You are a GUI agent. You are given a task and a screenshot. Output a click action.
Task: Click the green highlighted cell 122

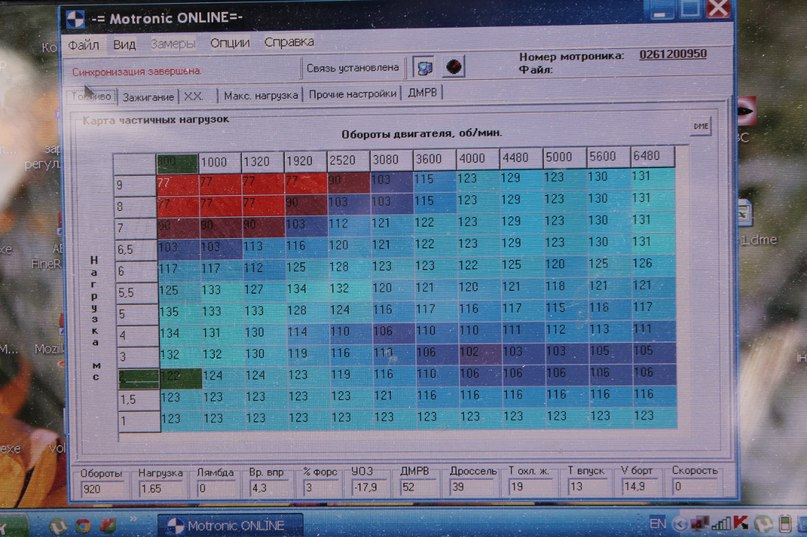pyautogui.click(x=181, y=377)
